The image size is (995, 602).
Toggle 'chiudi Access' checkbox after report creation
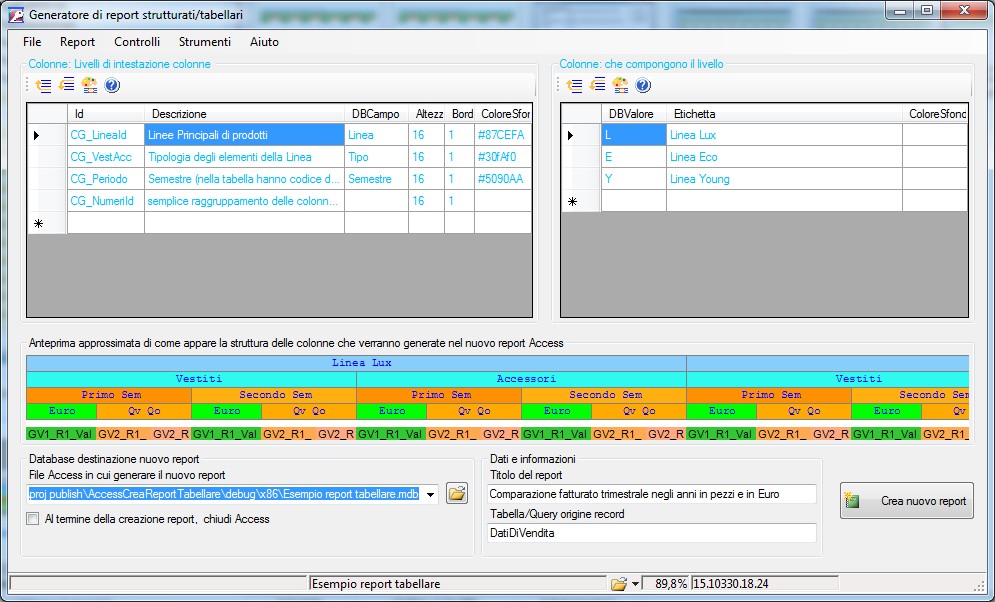pyautogui.click(x=32, y=519)
